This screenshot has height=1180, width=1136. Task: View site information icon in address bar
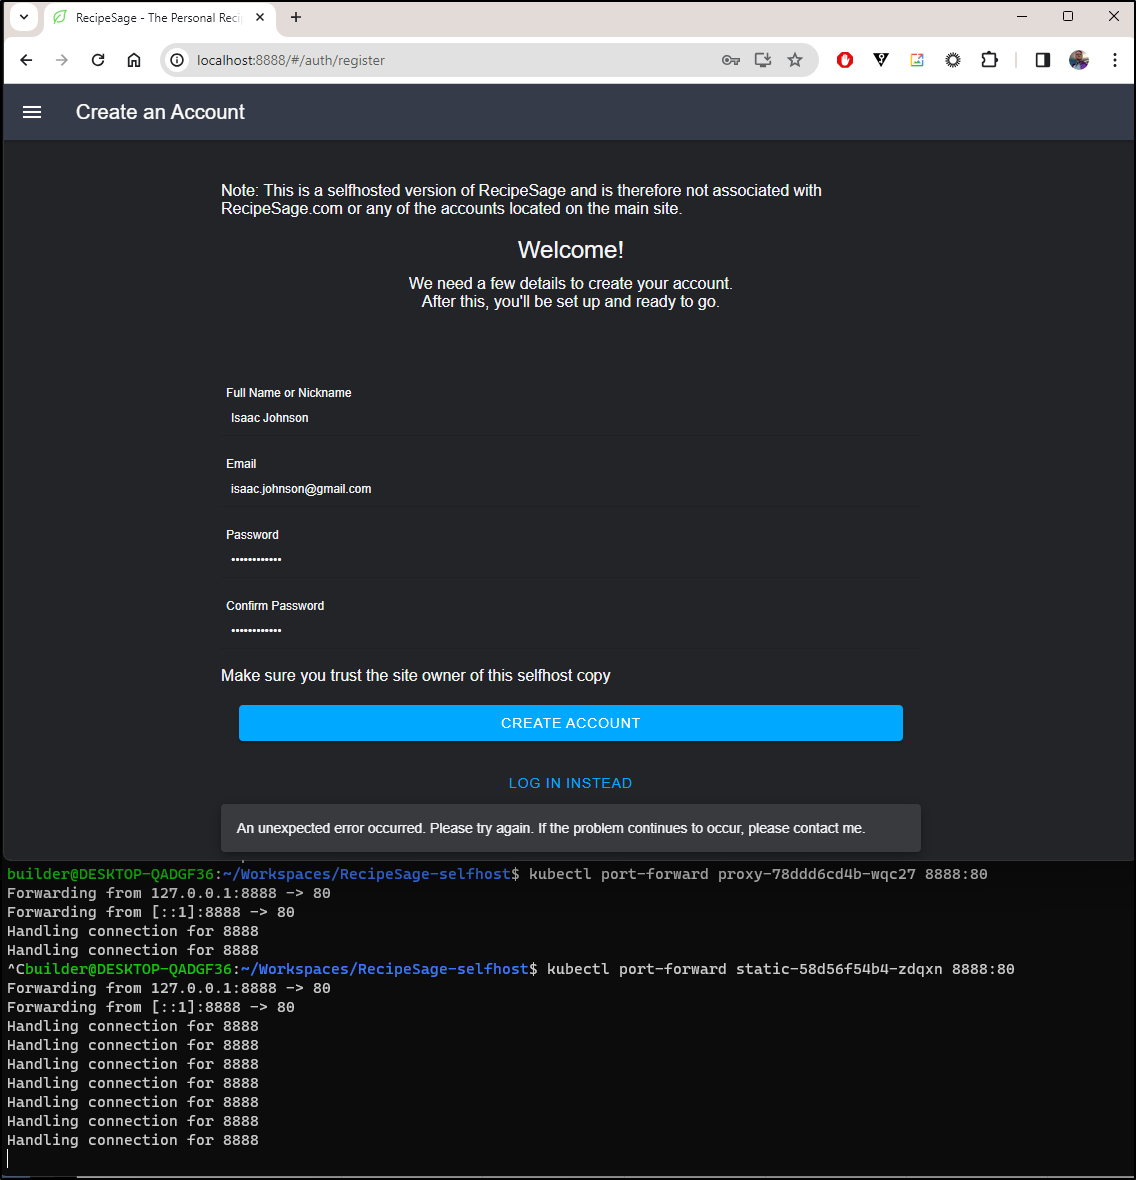(177, 60)
